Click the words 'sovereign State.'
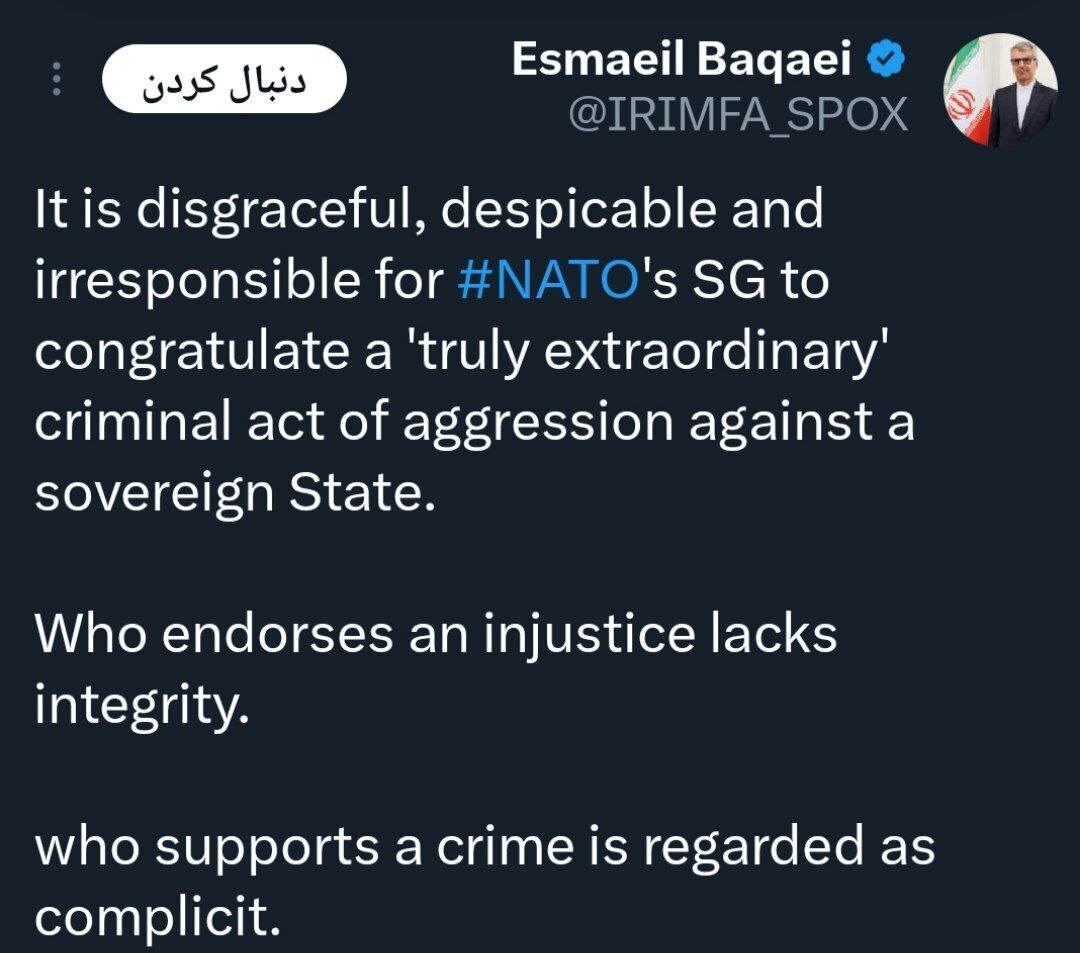 coord(235,493)
